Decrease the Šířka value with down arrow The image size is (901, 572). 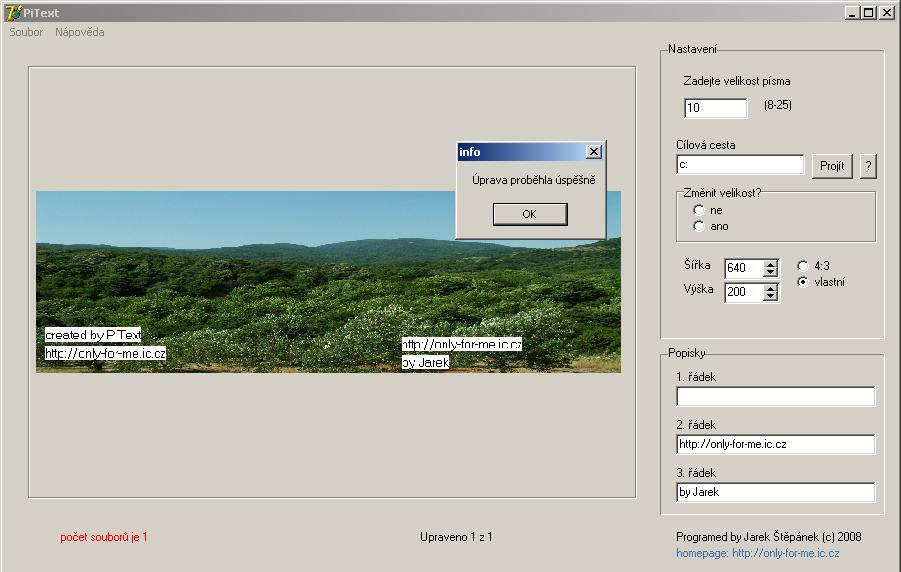tap(771, 272)
